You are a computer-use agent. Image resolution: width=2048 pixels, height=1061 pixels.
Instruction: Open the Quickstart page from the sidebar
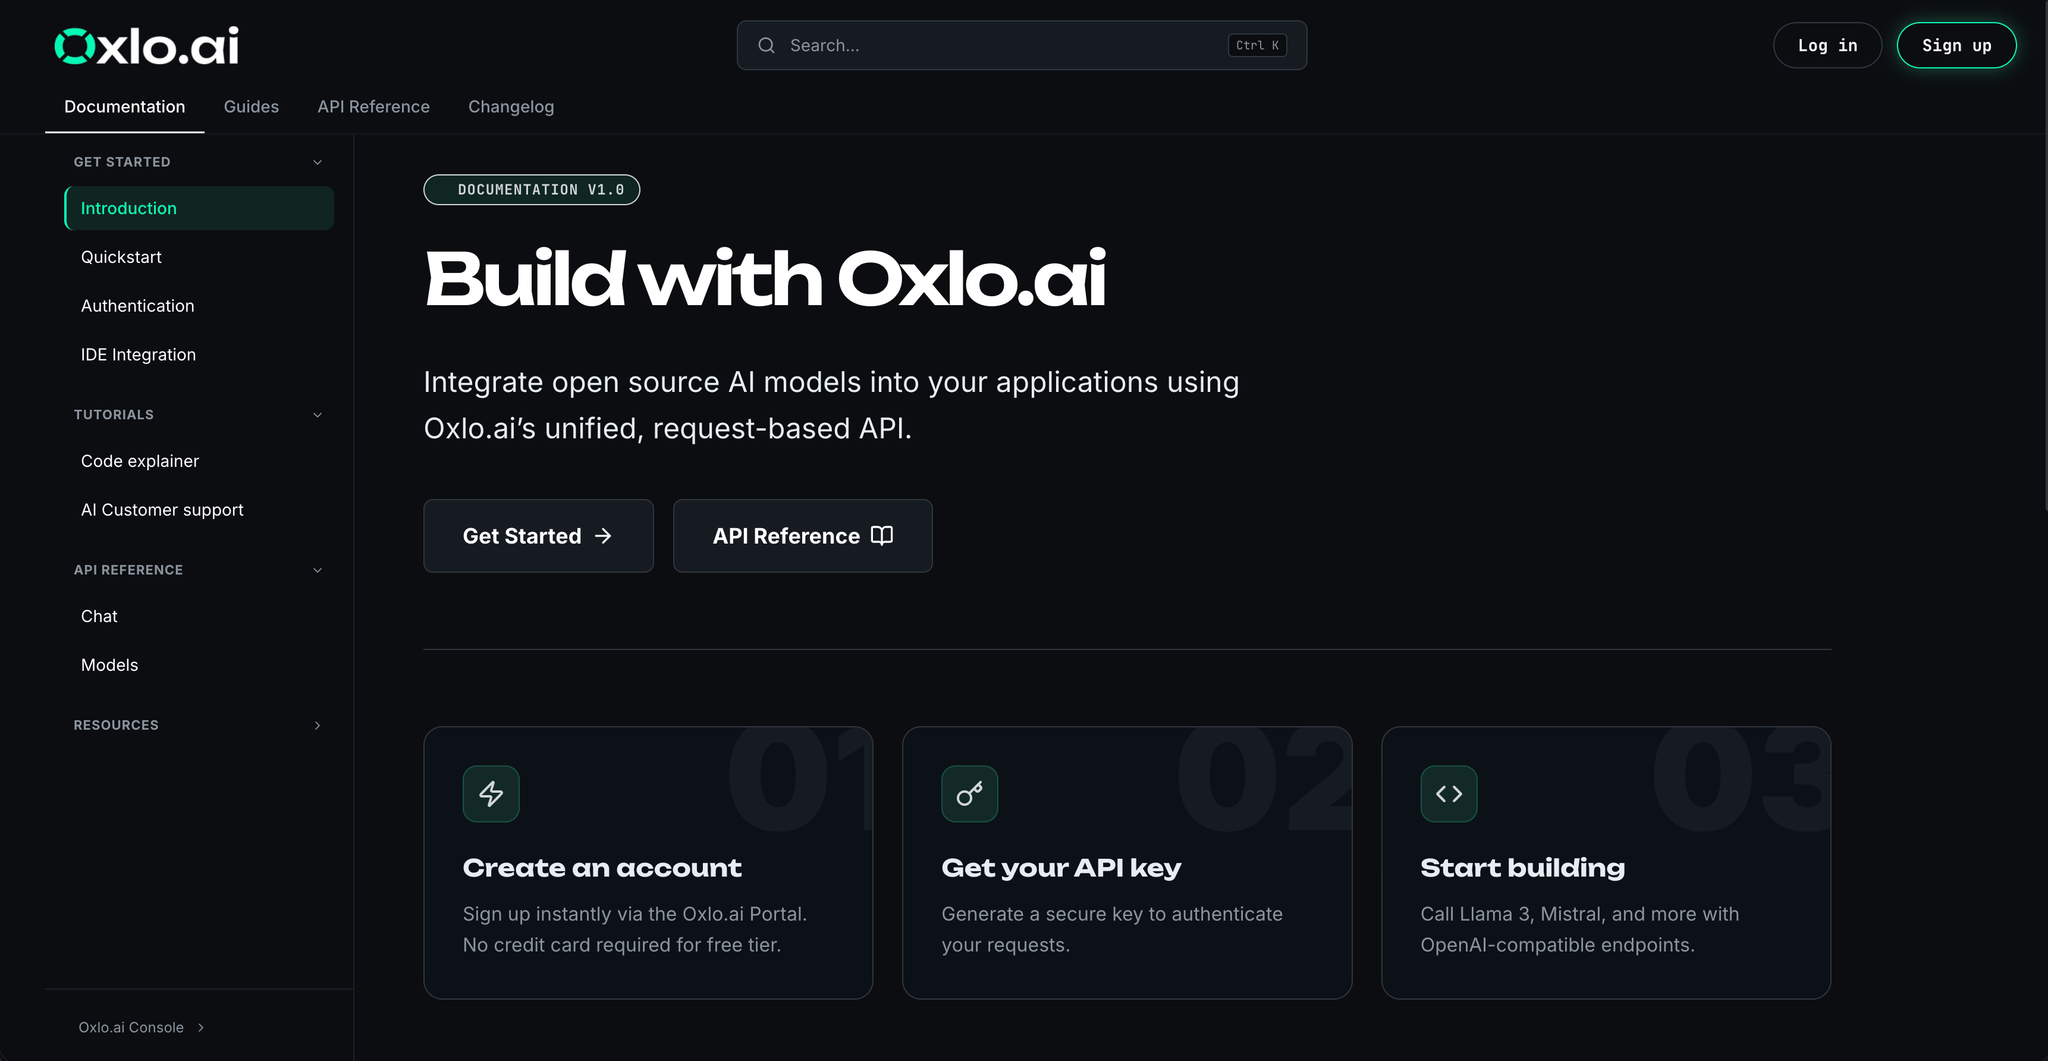pos(121,257)
